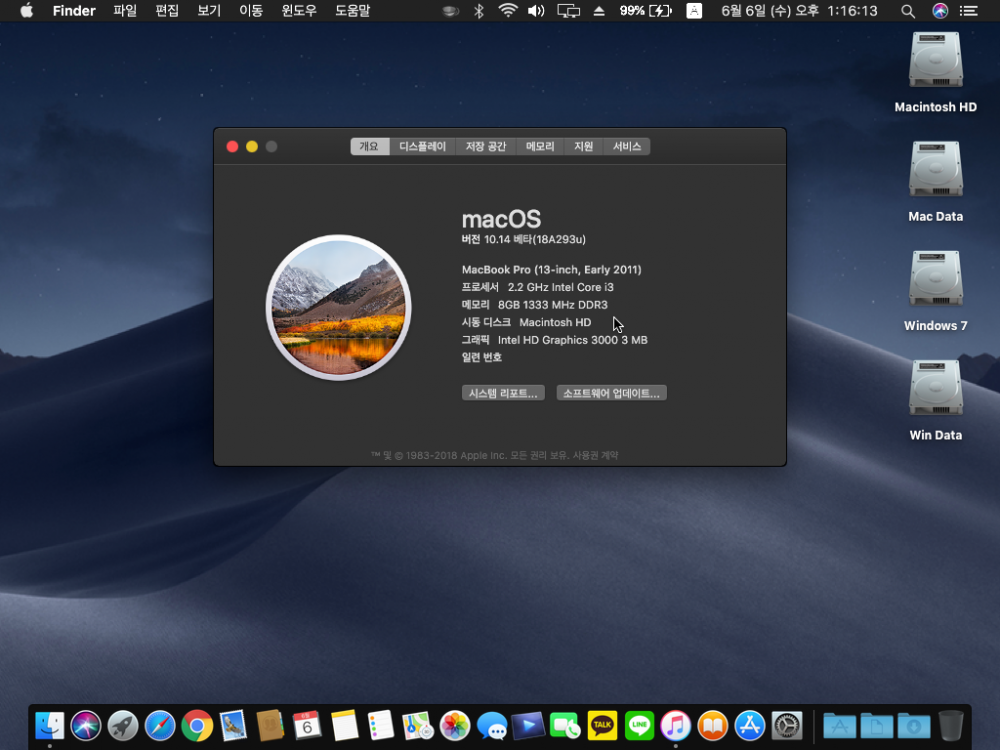
Task: Open Documents folder stack in Dock
Action: [x=876, y=726]
